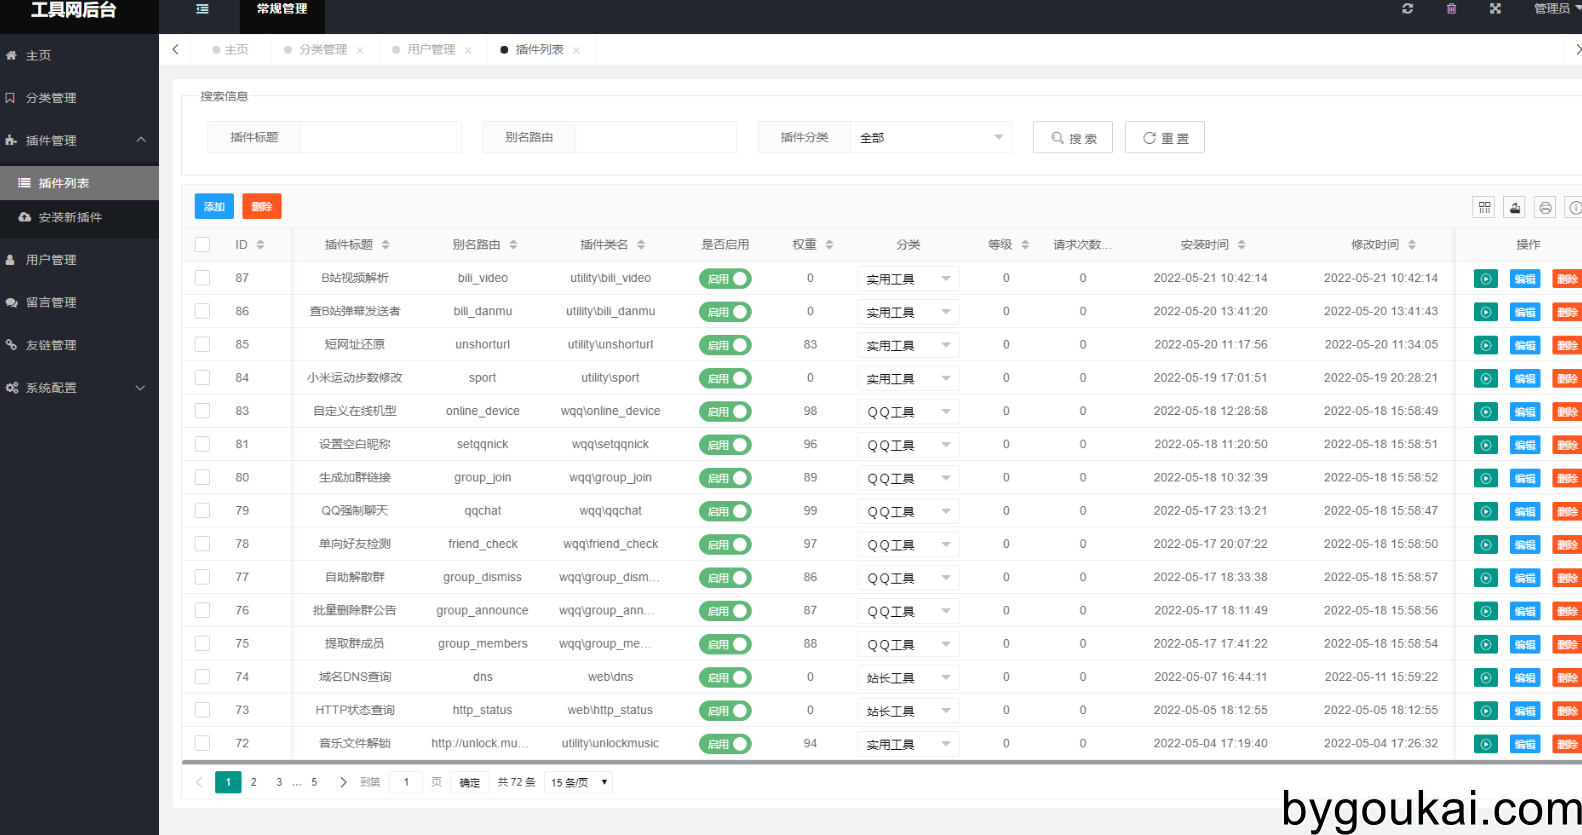
Task: Check the select-all checkbox in the table header
Action: pyautogui.click(x=202, y=245)
